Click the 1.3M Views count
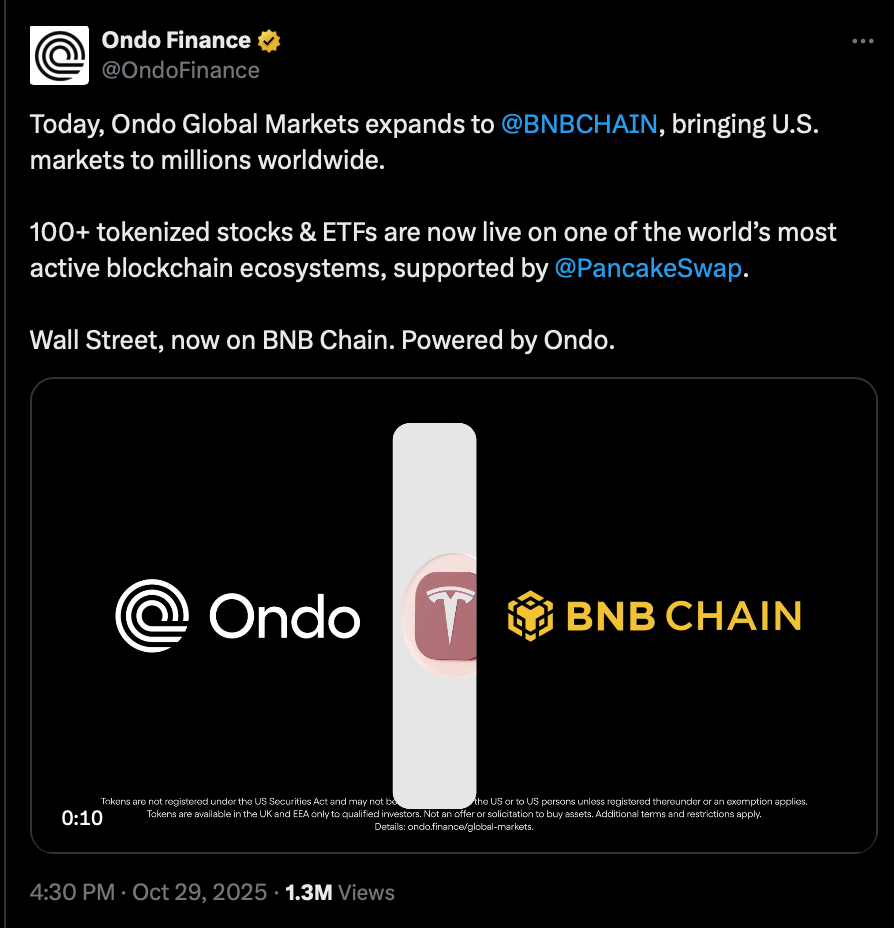This screenshot has height=928, width=894. coord(340,892)
